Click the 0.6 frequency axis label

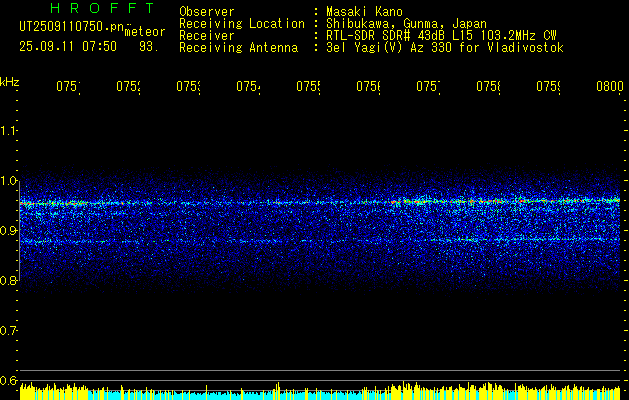click(9, 380)
